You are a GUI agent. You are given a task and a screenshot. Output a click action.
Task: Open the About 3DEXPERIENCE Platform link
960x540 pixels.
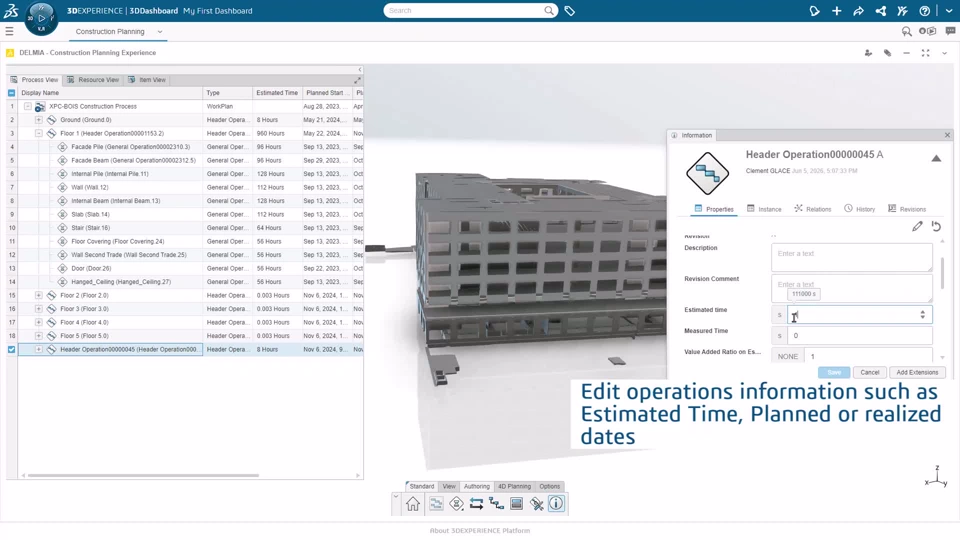pos(479,531)
